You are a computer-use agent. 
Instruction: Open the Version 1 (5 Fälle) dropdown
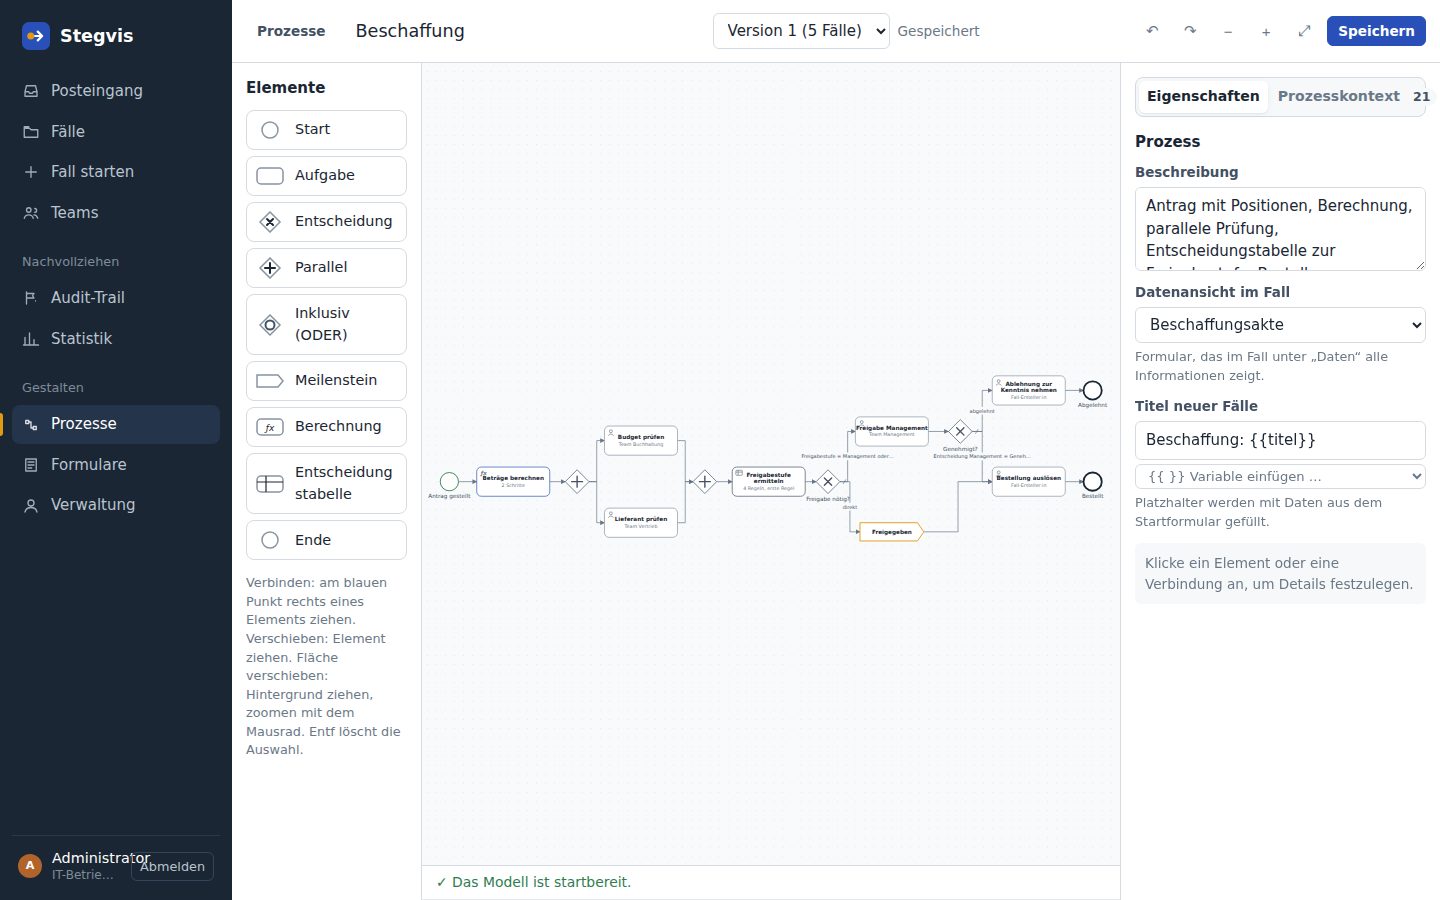[x=801, y=31]
